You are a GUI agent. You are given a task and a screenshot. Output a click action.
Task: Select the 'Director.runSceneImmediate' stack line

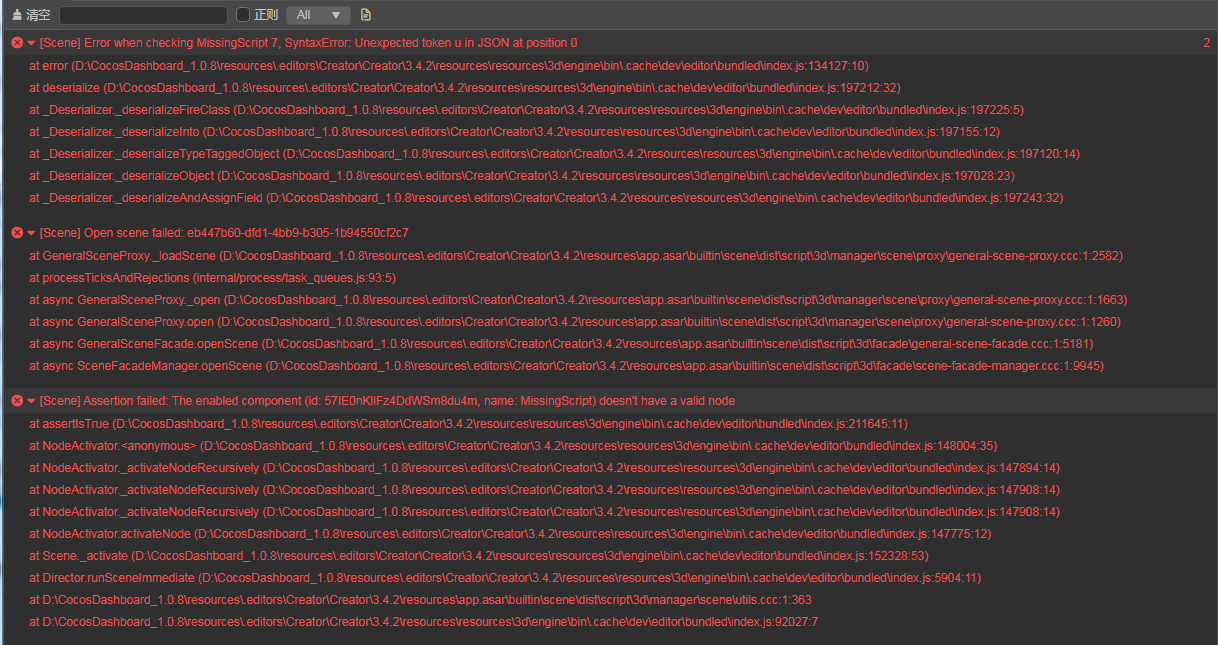pos(505,578)
